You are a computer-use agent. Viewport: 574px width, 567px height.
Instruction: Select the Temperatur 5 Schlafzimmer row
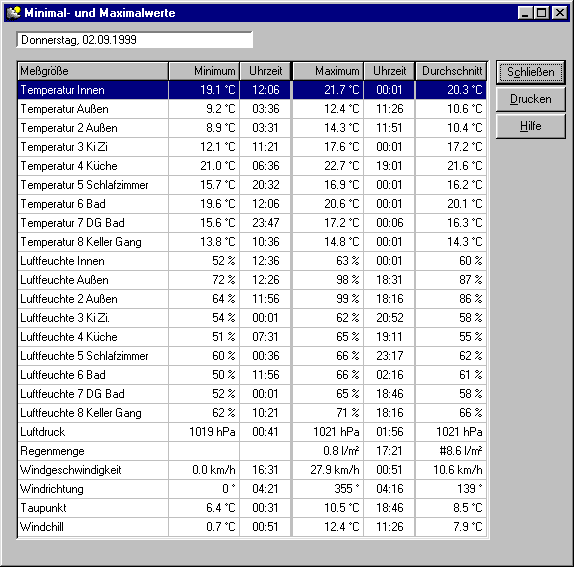(252, 185)
